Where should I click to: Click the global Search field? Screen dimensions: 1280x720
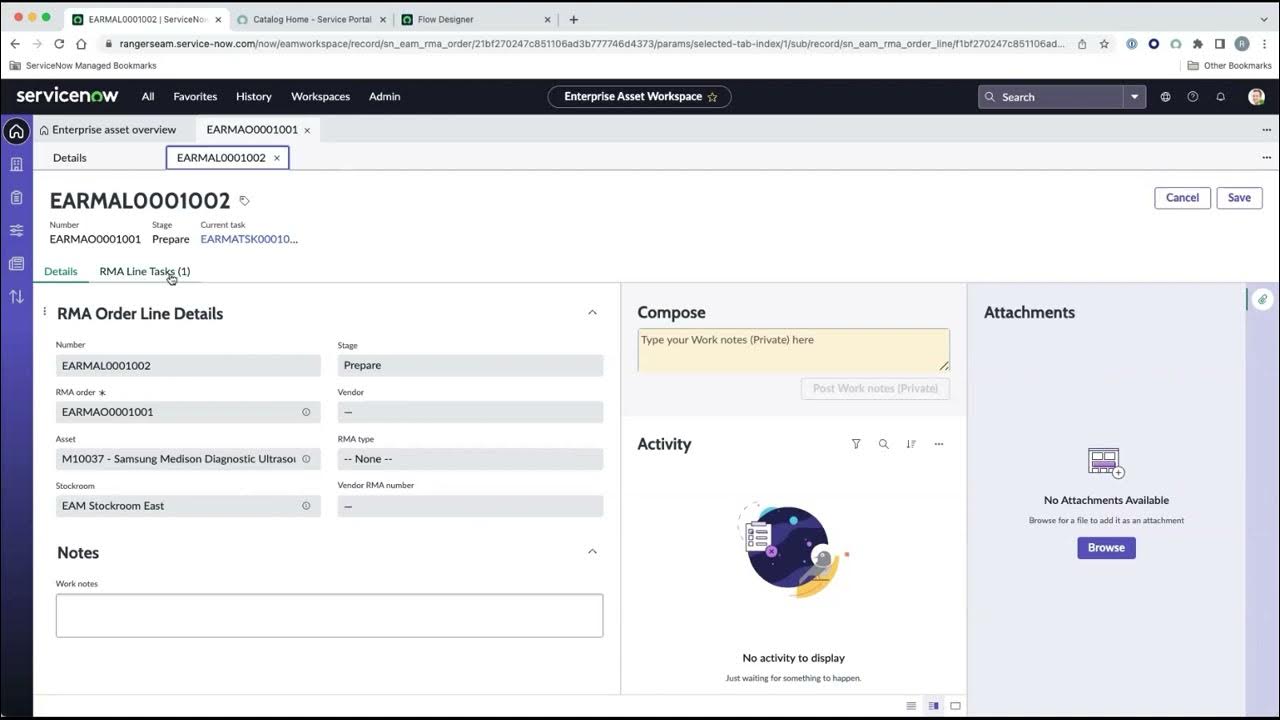[x=1051, y=97]
